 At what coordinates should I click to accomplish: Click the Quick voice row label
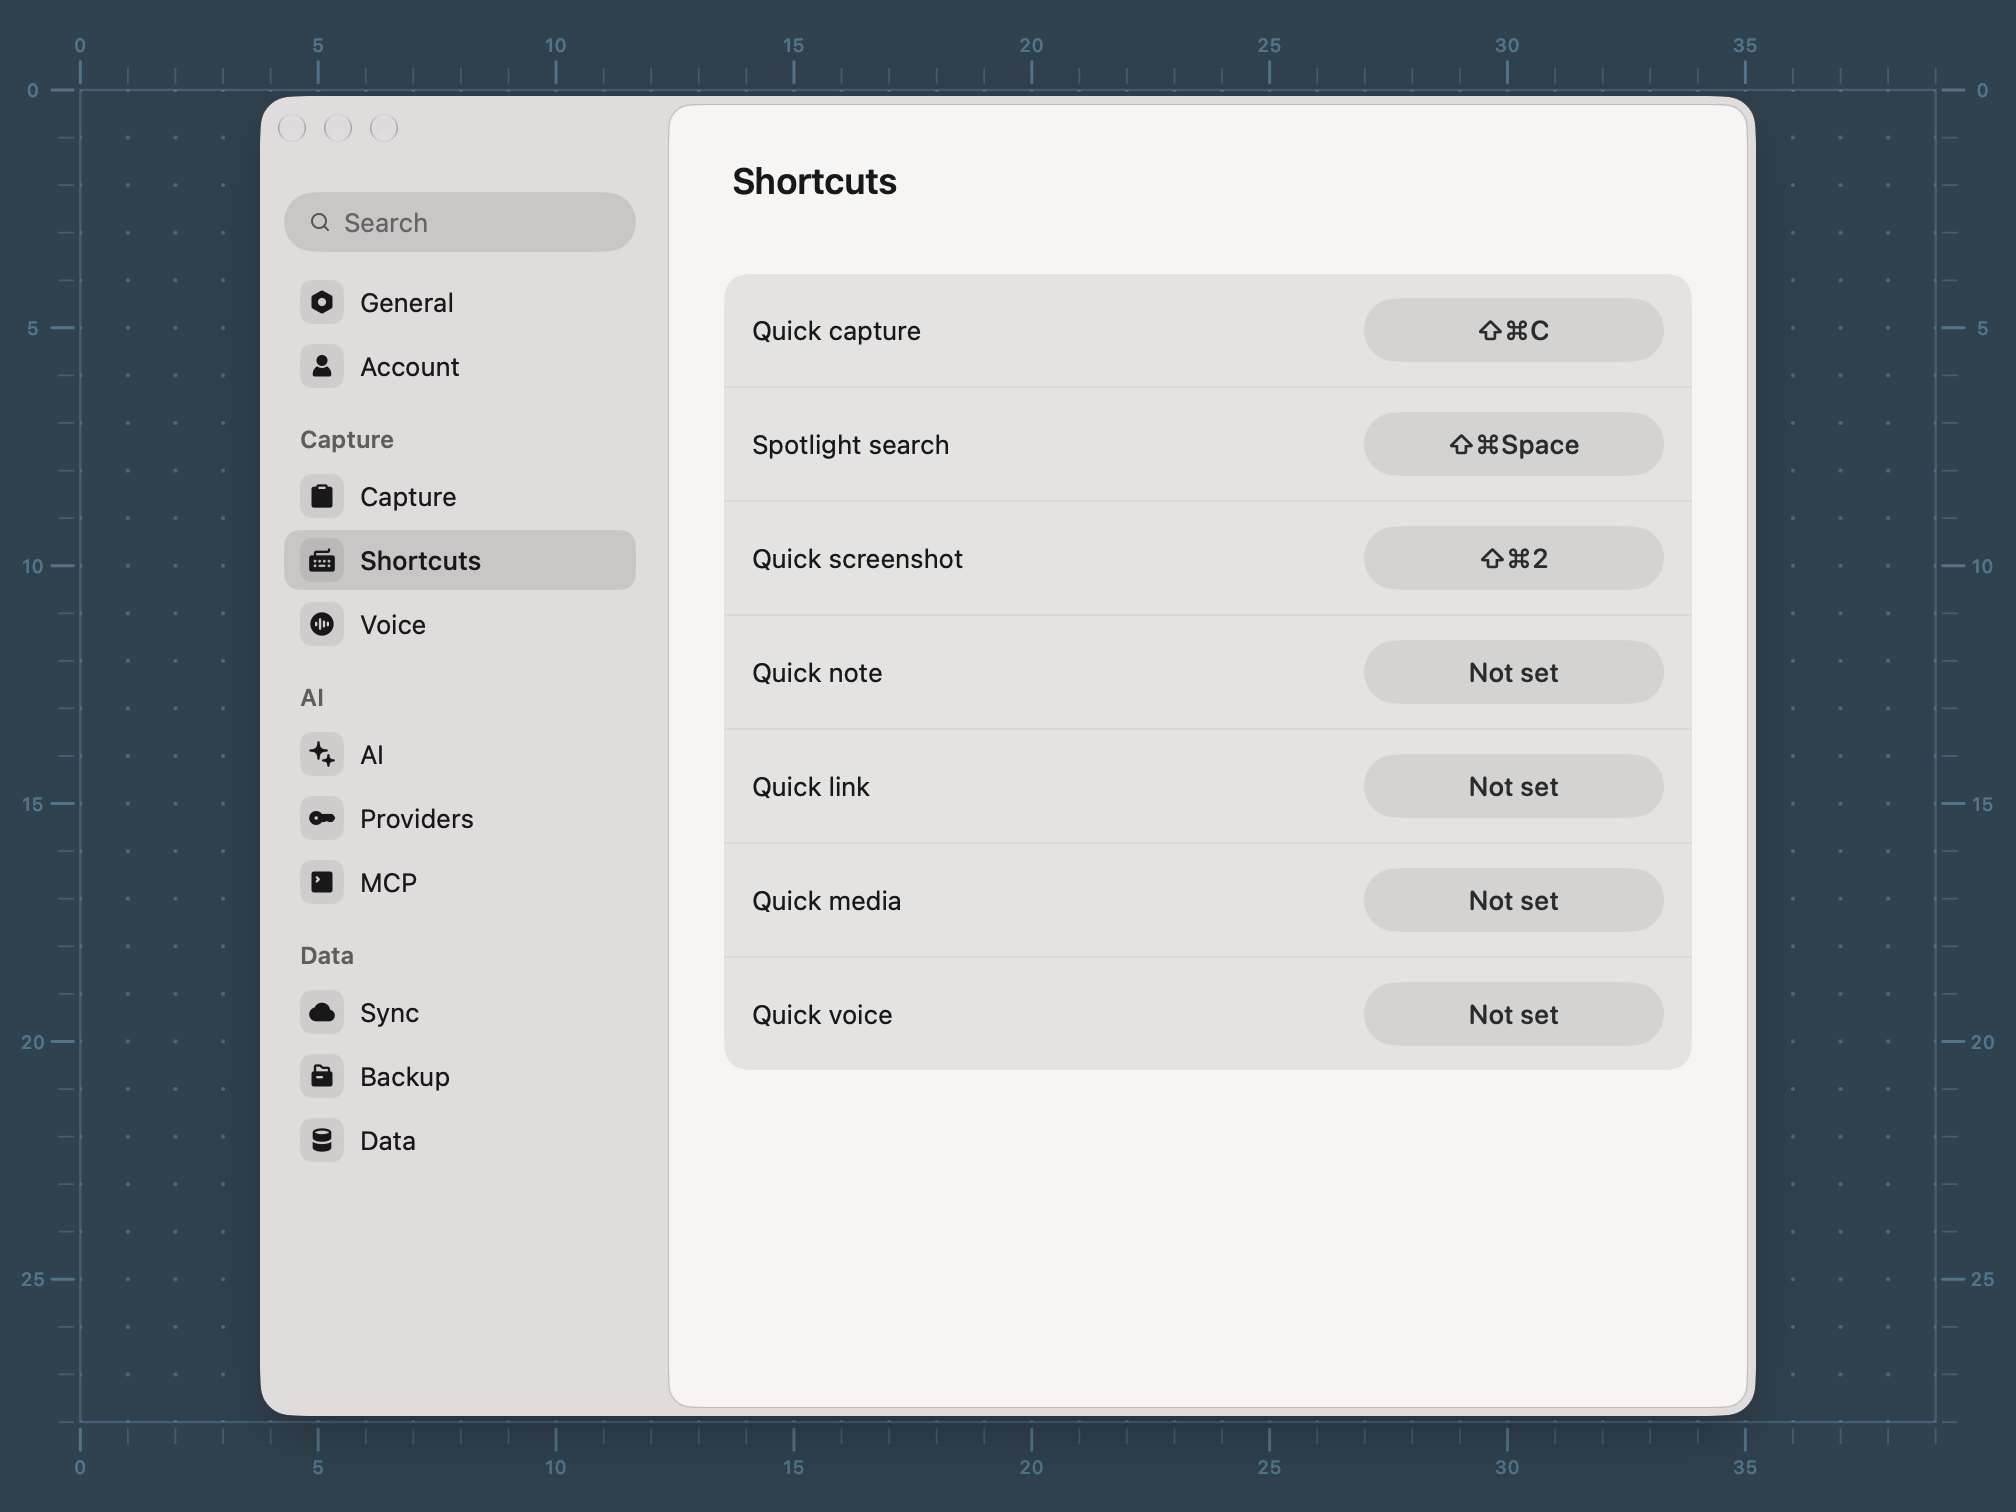tap(822, 1015)
